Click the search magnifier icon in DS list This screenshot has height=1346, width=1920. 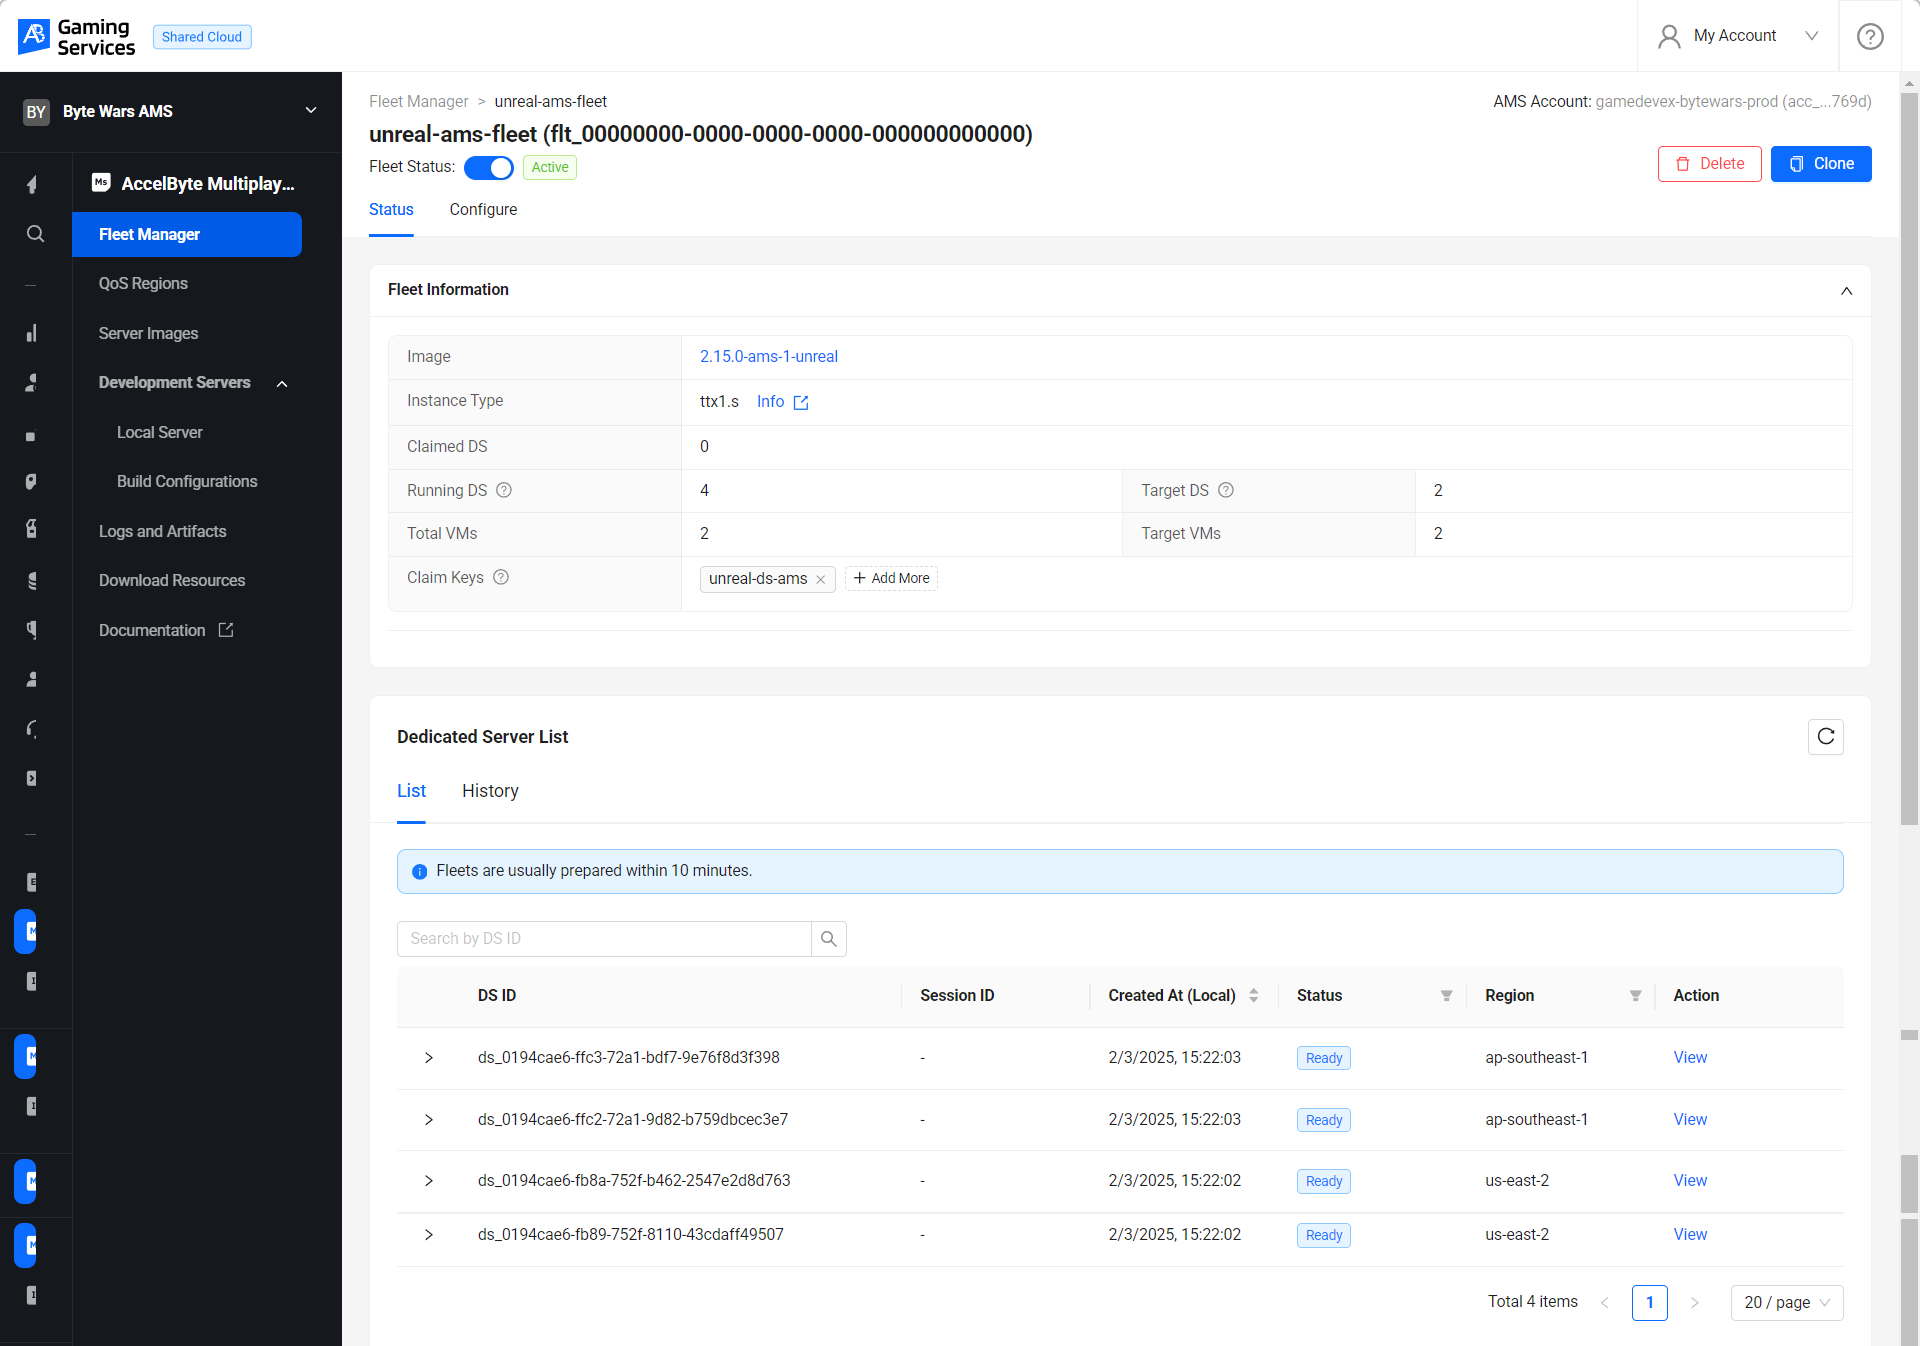(x=829, y=938)
